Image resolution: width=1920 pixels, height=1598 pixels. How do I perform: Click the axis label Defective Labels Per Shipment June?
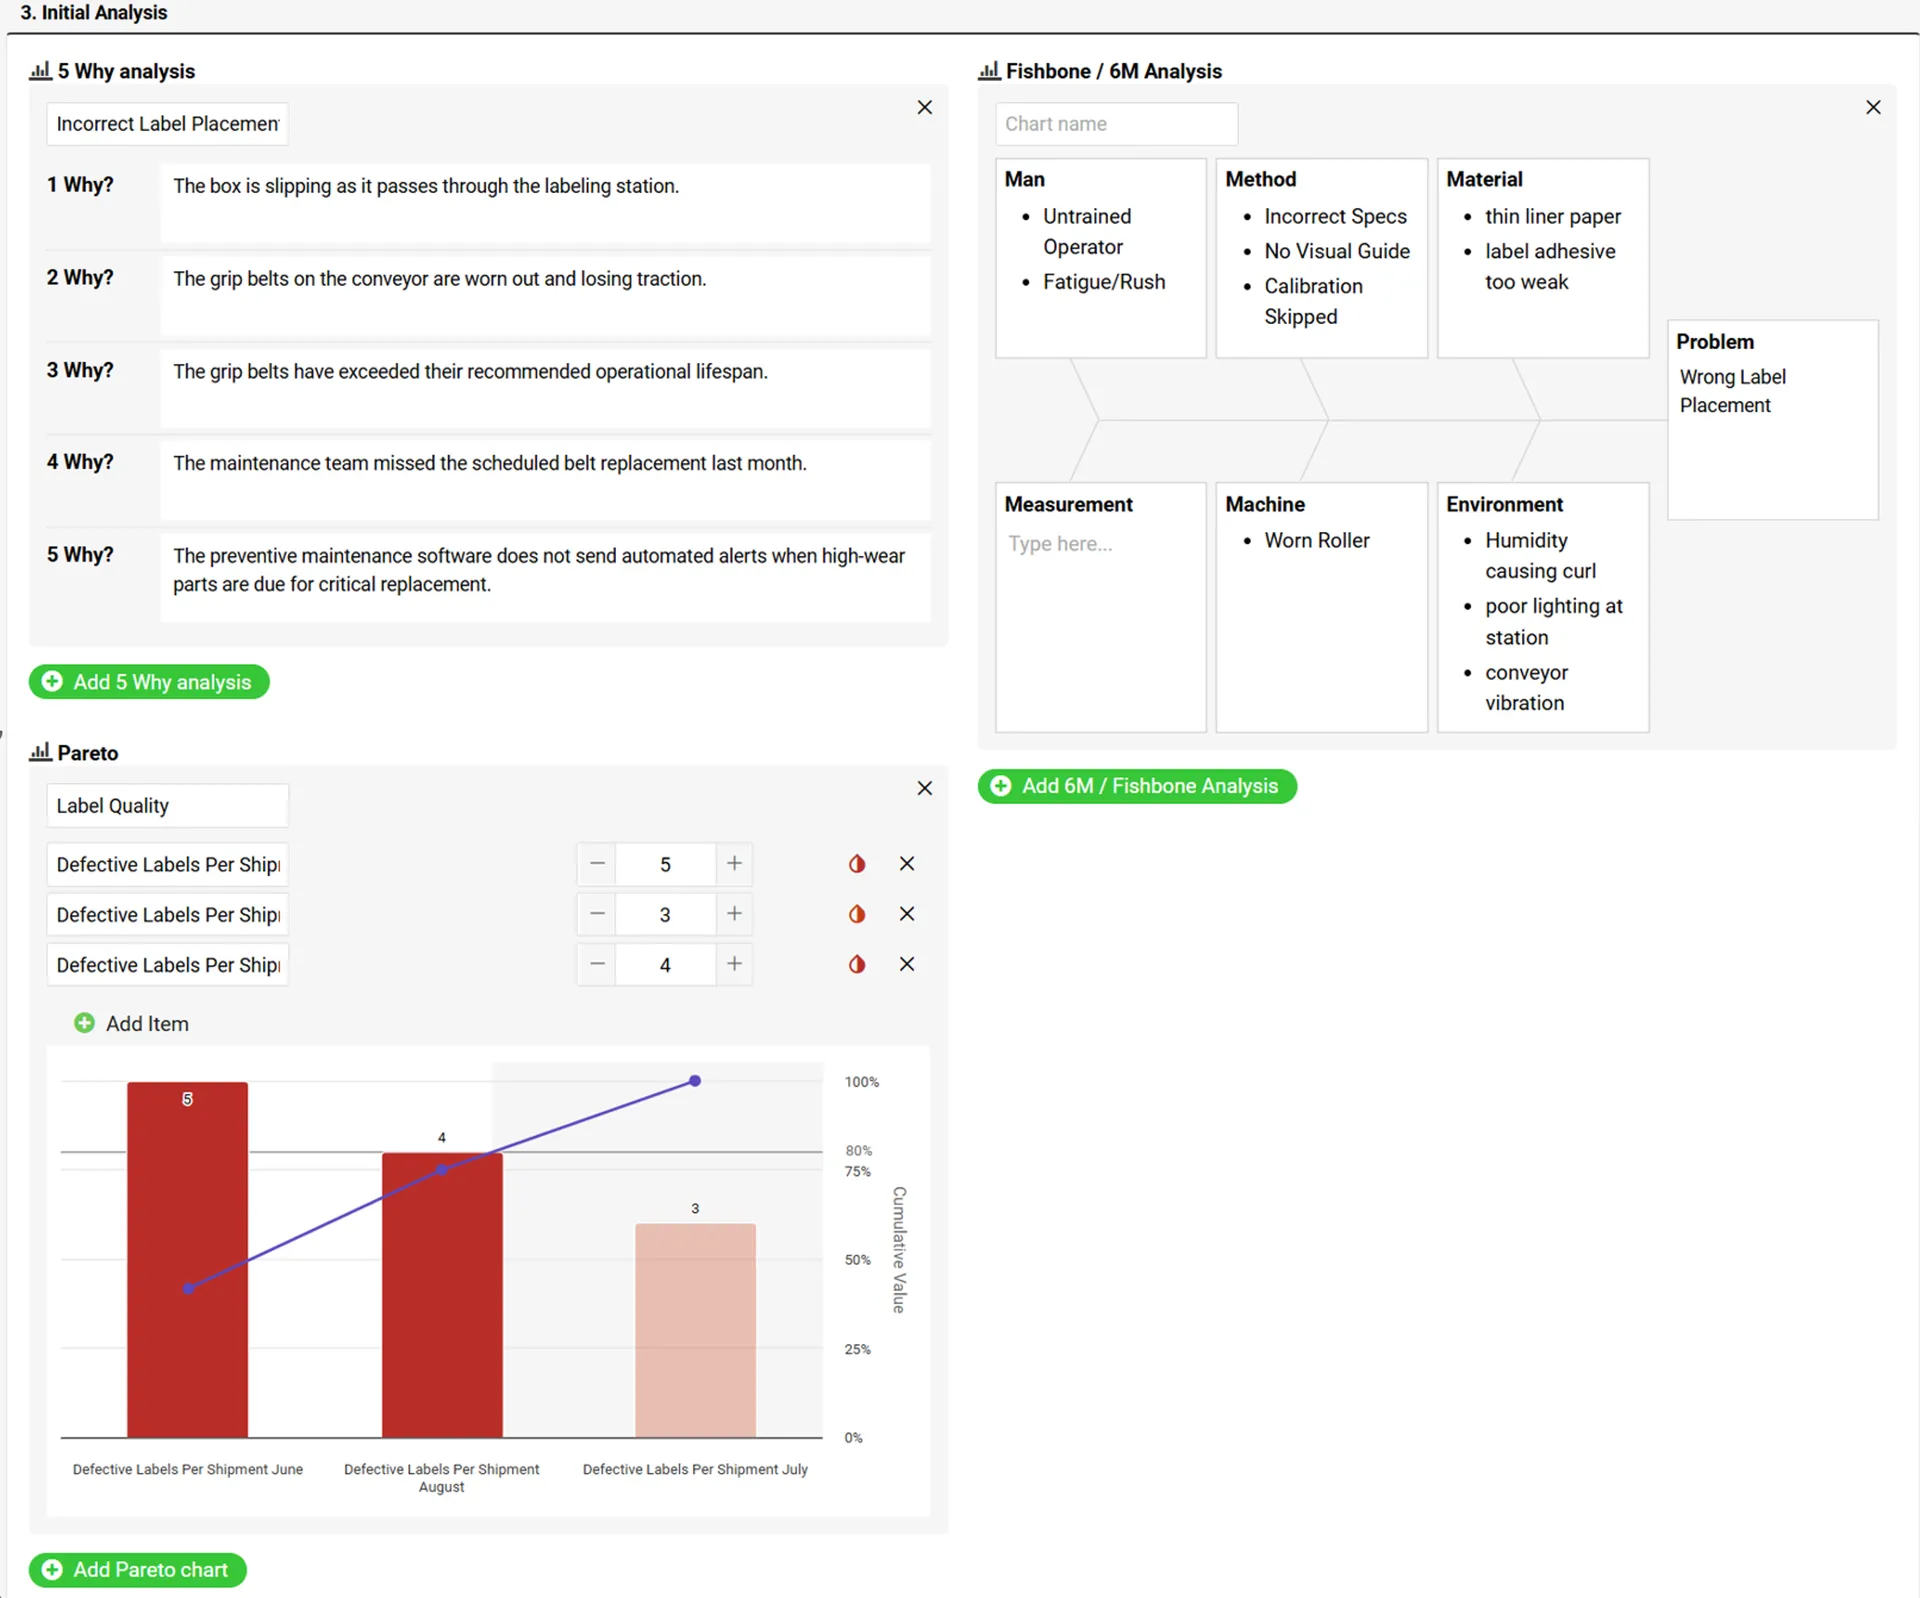pyautogui.click(x=188, y=1469)
